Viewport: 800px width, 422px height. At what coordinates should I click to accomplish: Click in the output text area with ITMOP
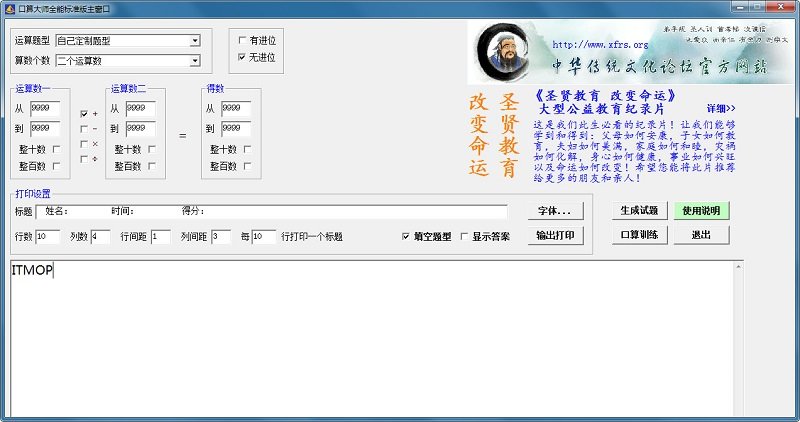(x=372, y=339)
